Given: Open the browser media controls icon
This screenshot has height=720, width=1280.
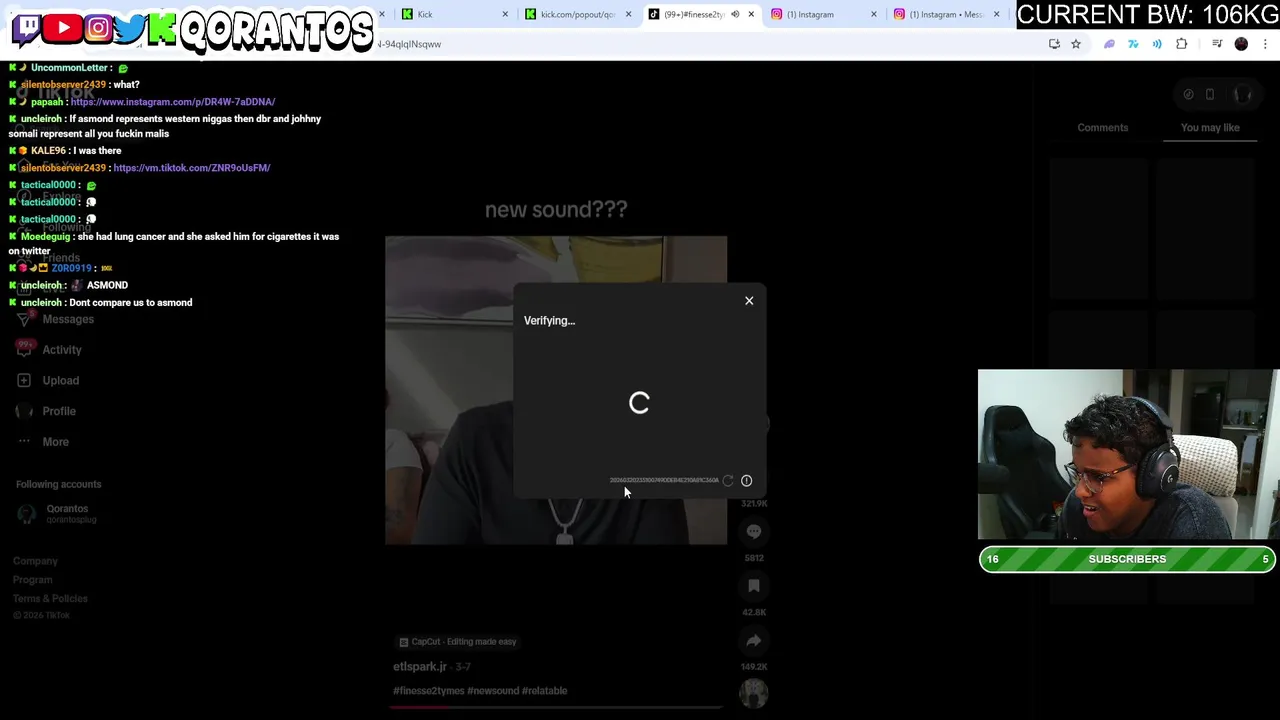Looking at the screenshot, I should [x=1217, y=44].
